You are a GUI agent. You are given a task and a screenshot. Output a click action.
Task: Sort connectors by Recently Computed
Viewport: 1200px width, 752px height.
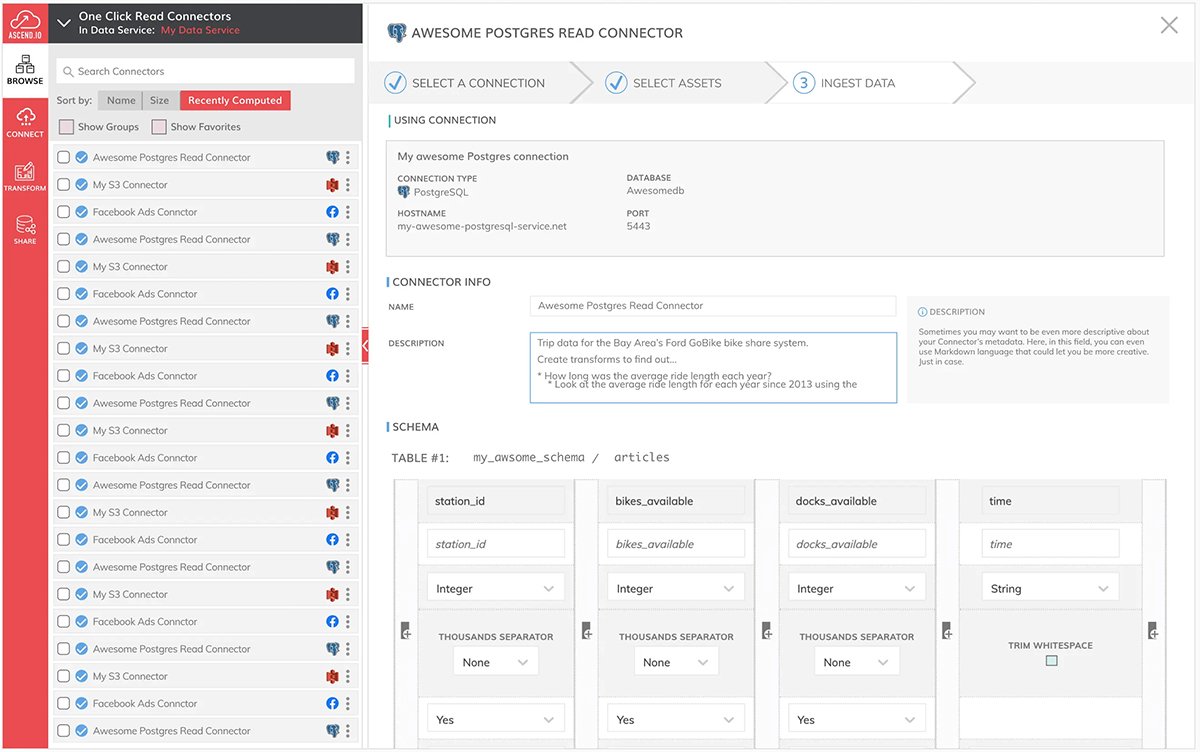pos(234,100)
